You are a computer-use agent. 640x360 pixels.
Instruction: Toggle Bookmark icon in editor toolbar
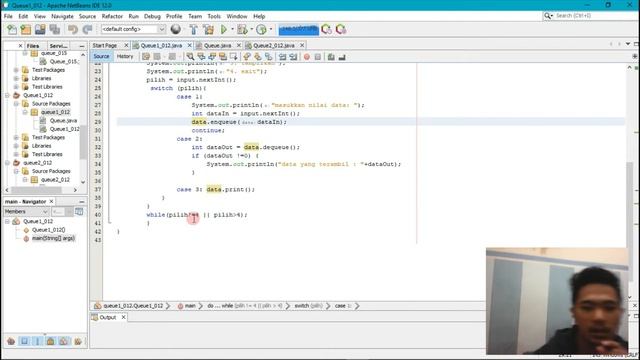pos(269,57)
